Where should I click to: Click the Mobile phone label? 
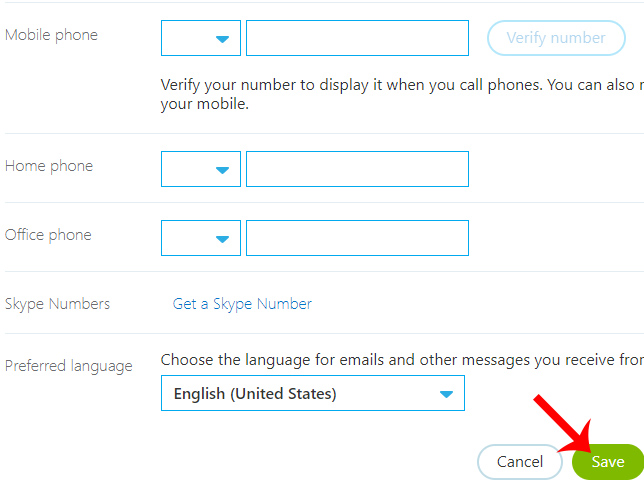(x=51, y=35)
